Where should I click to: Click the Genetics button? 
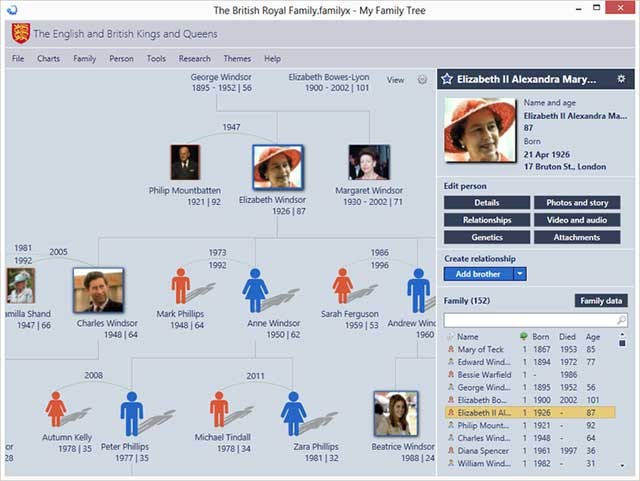[486, 237]
